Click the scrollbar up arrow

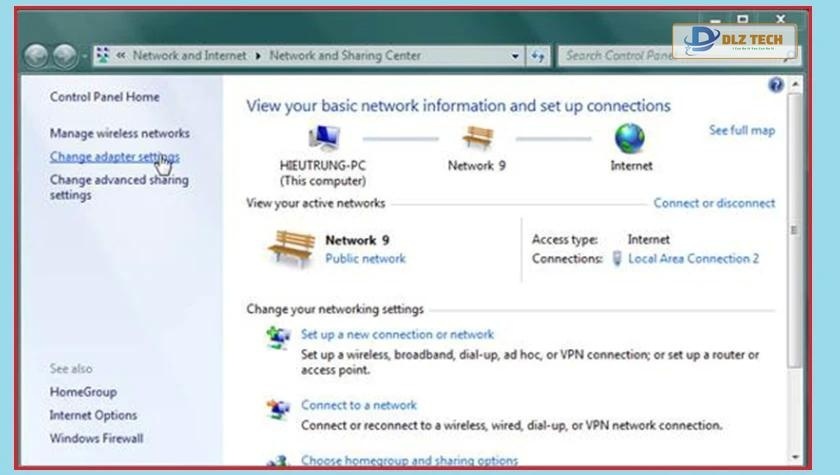pyautogui.click(x=795, y=85)
